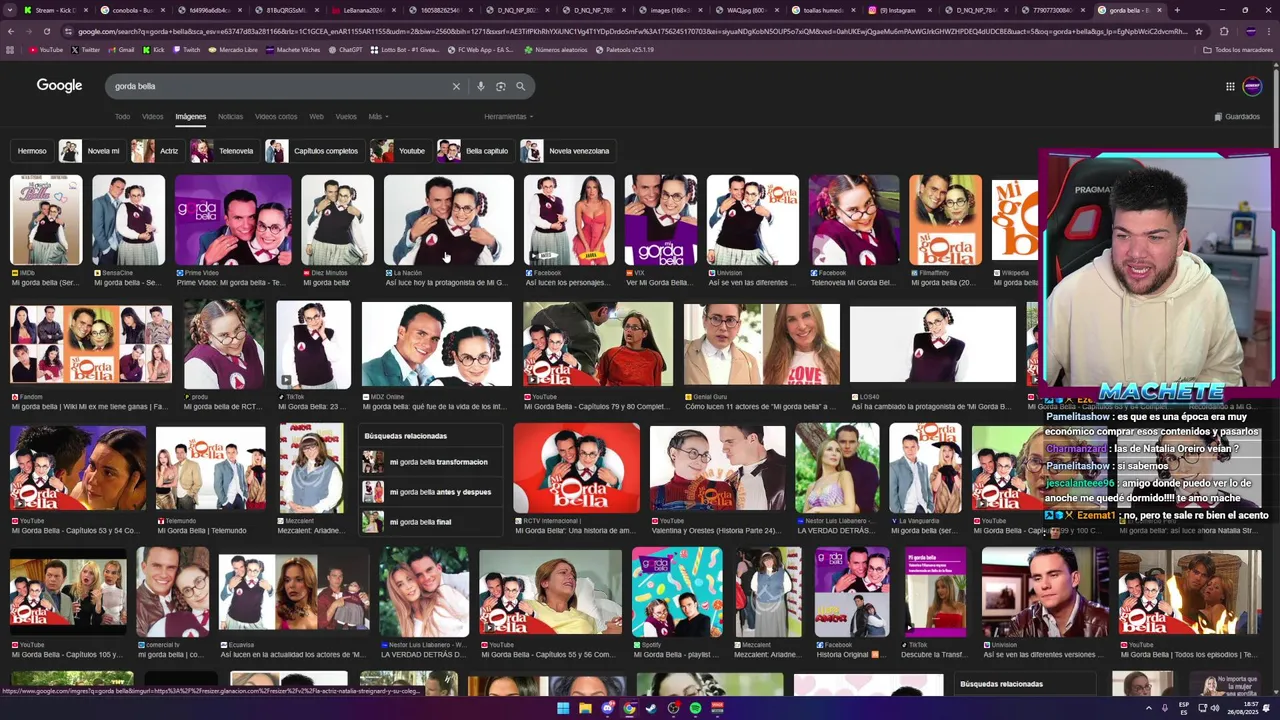Click the gorda bella search input field

(280, 86)
